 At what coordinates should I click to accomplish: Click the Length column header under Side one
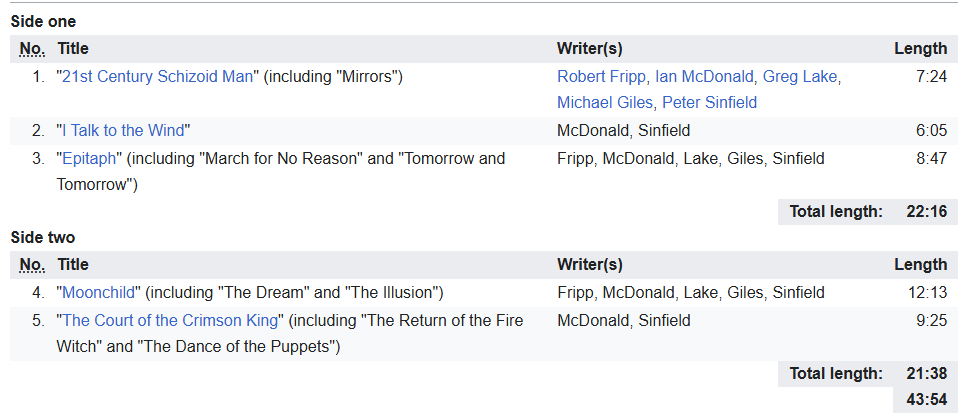[920, 49]
